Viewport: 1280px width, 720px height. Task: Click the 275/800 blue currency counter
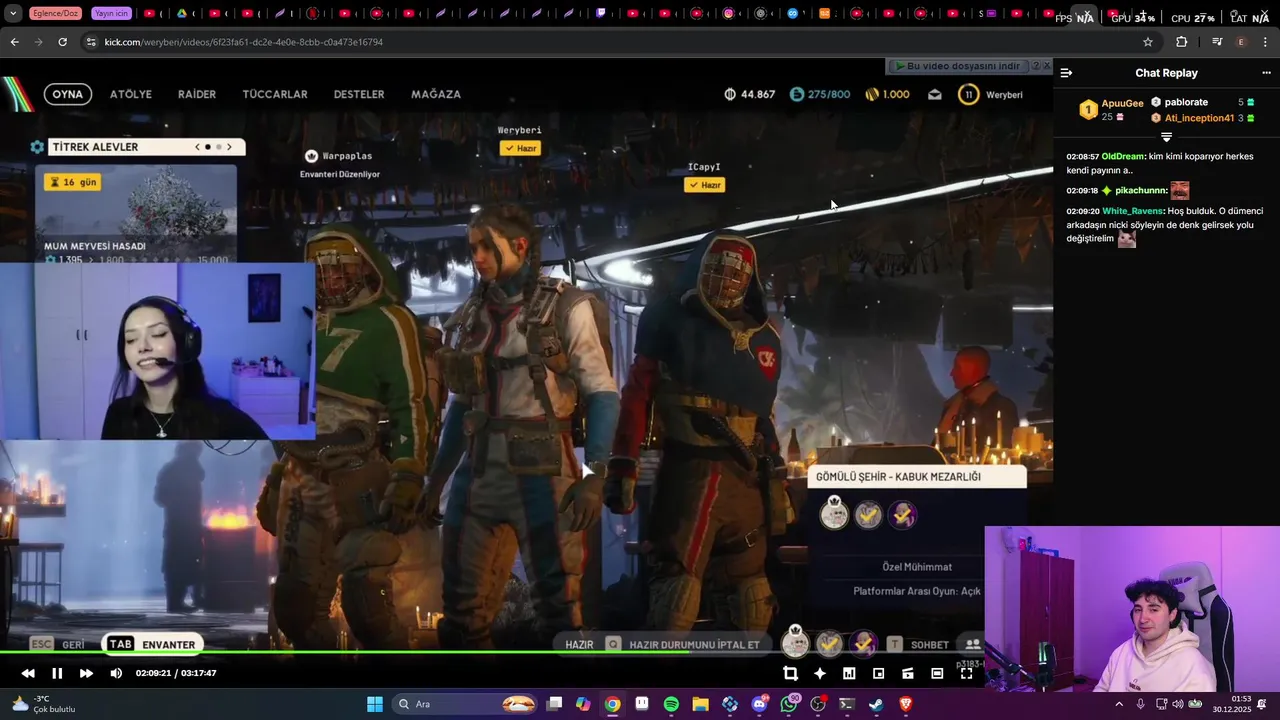(820, 94)
